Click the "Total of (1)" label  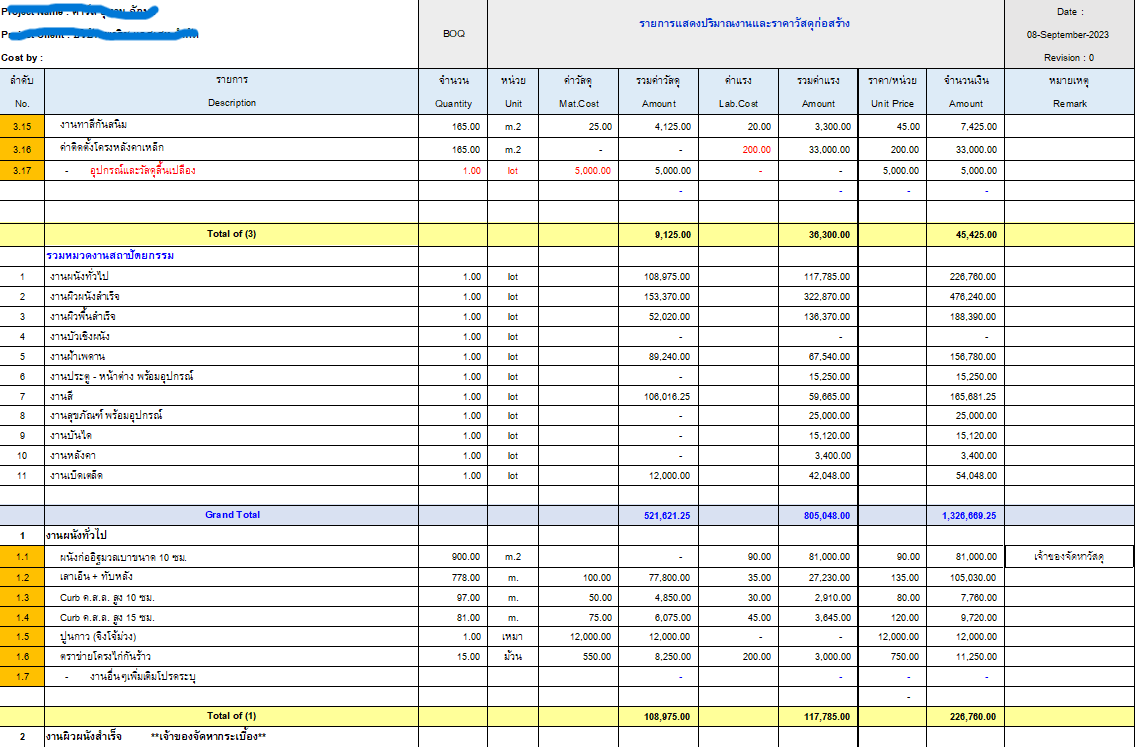232,716
